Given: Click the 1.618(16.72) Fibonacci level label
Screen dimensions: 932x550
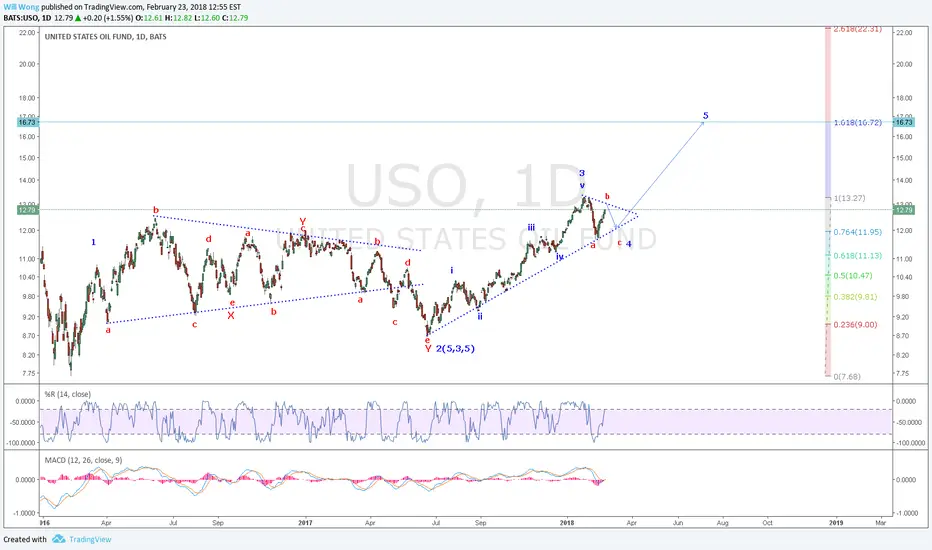Looking at the screenshot, I should (858, 122).
